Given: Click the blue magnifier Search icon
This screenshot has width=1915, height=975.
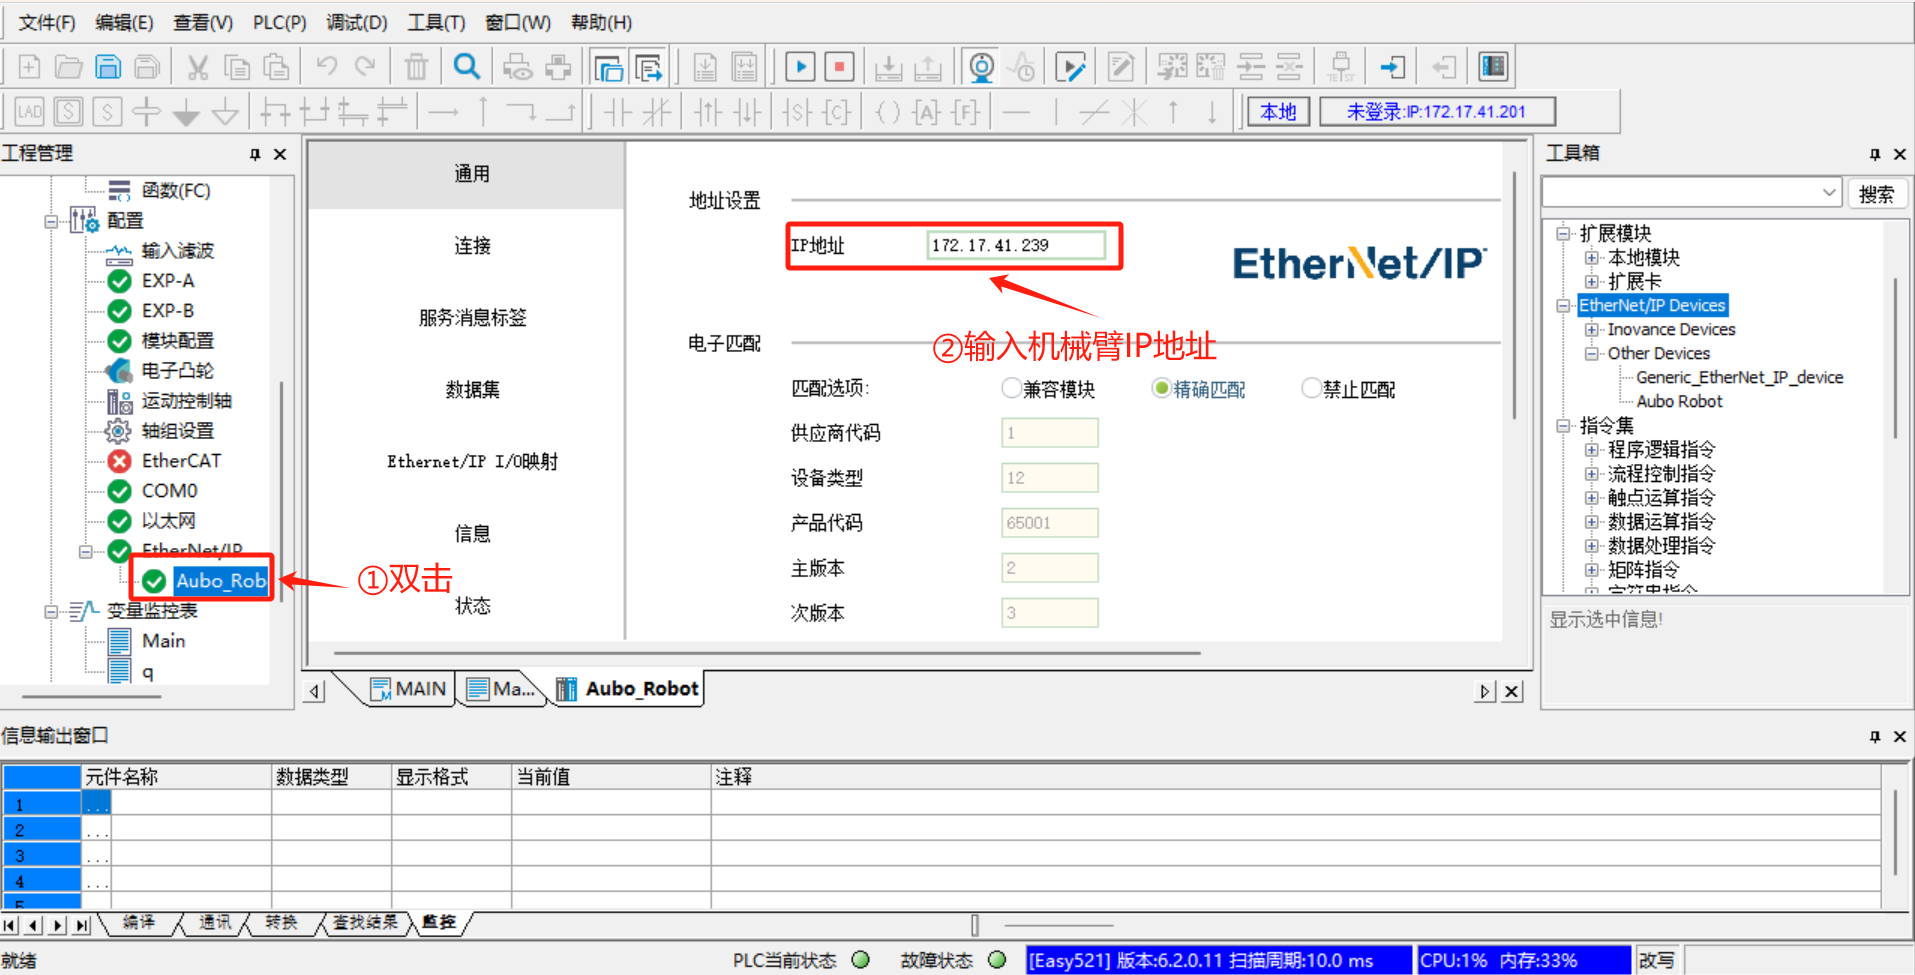Looking at the screenshot, I should coord(466,67).
